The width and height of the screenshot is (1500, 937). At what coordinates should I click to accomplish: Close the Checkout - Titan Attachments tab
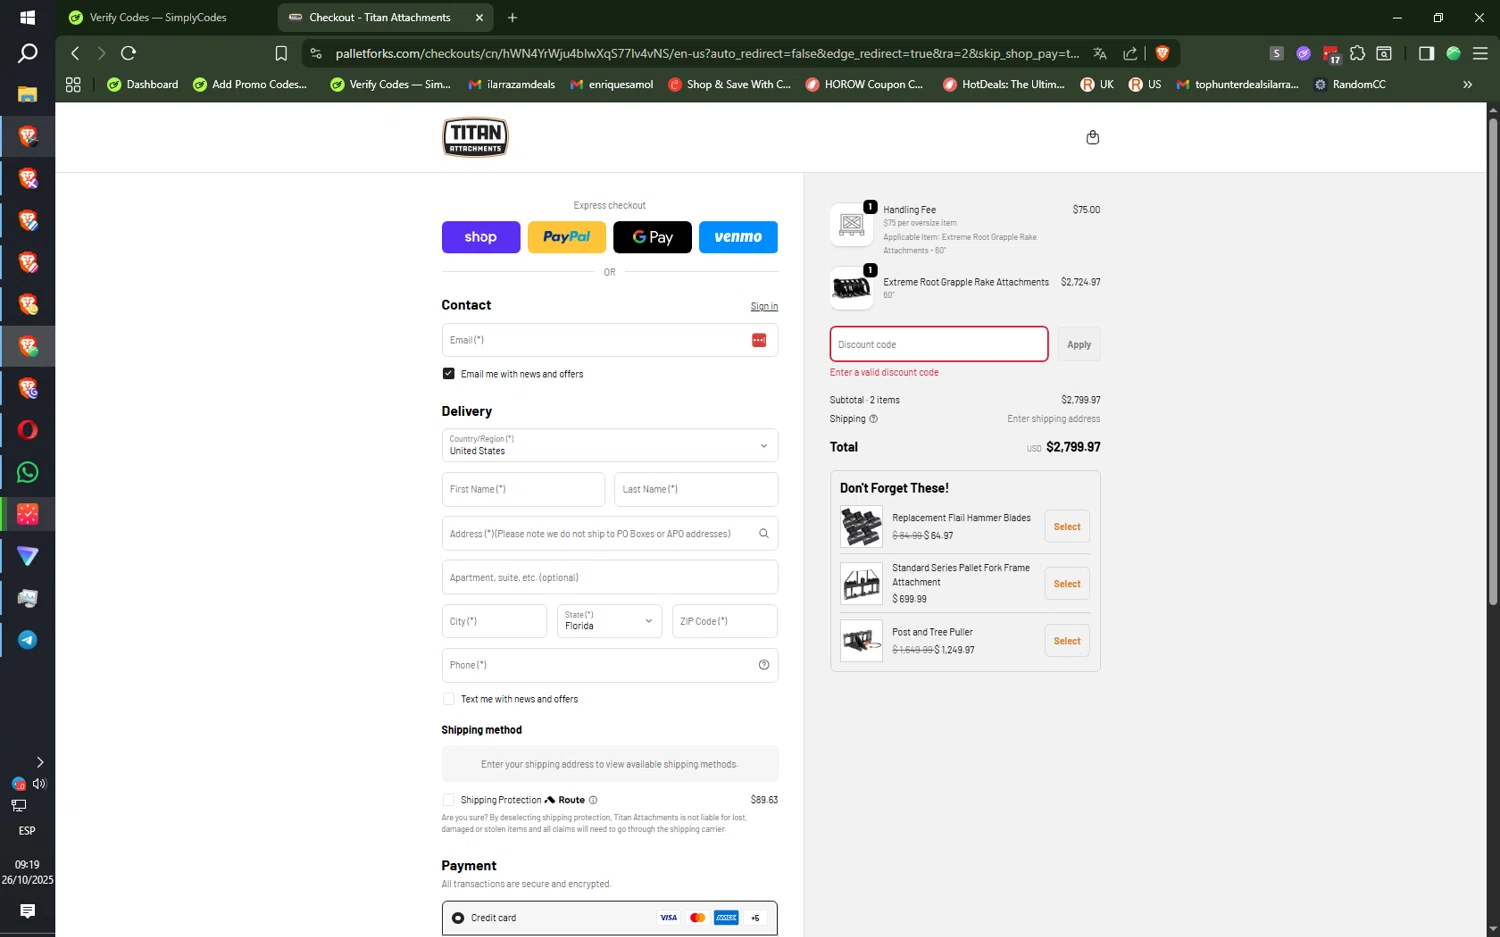479,17
